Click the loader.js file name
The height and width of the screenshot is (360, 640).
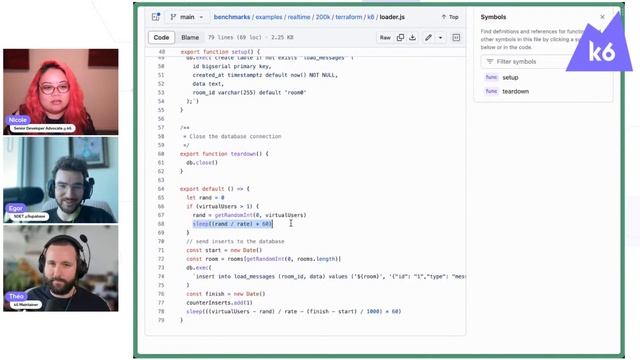[392, 17]
